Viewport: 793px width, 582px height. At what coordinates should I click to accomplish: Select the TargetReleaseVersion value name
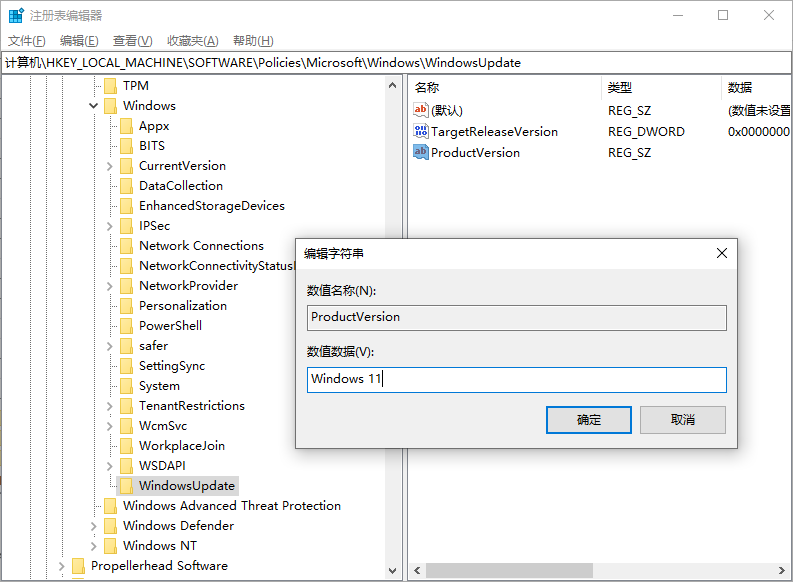click(494, 132)
